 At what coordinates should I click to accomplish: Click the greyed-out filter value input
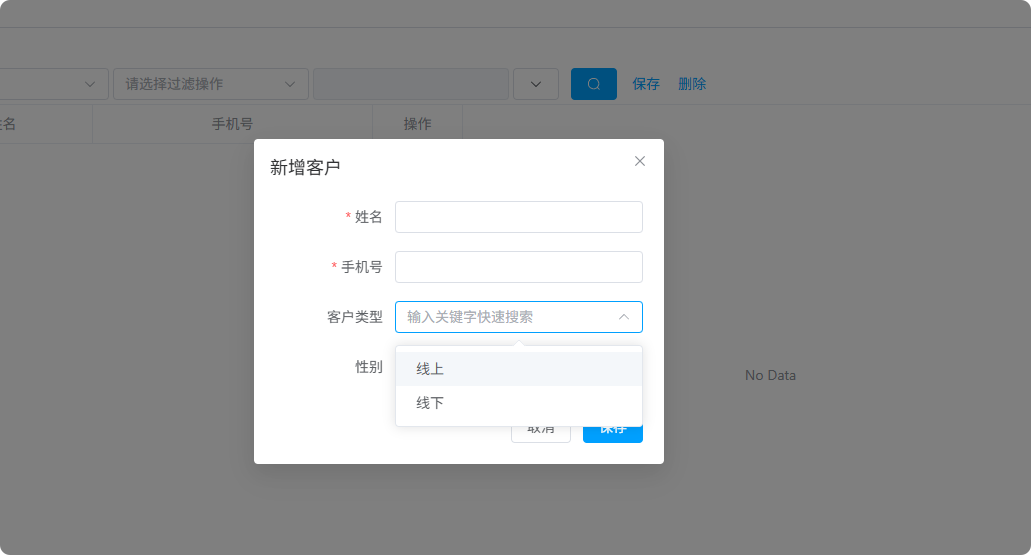(x=411, y=84)
